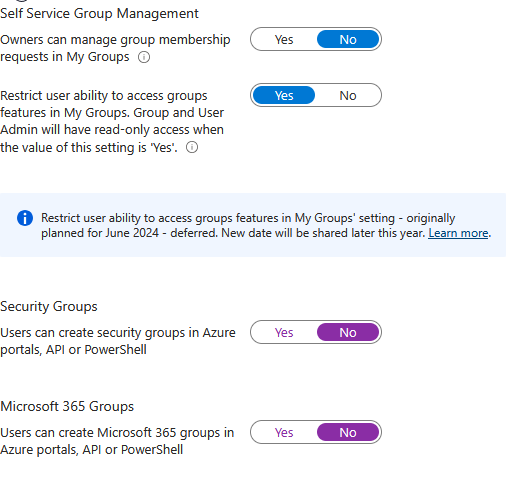Select No for Microsoft 365 group creation

(348, 432)
